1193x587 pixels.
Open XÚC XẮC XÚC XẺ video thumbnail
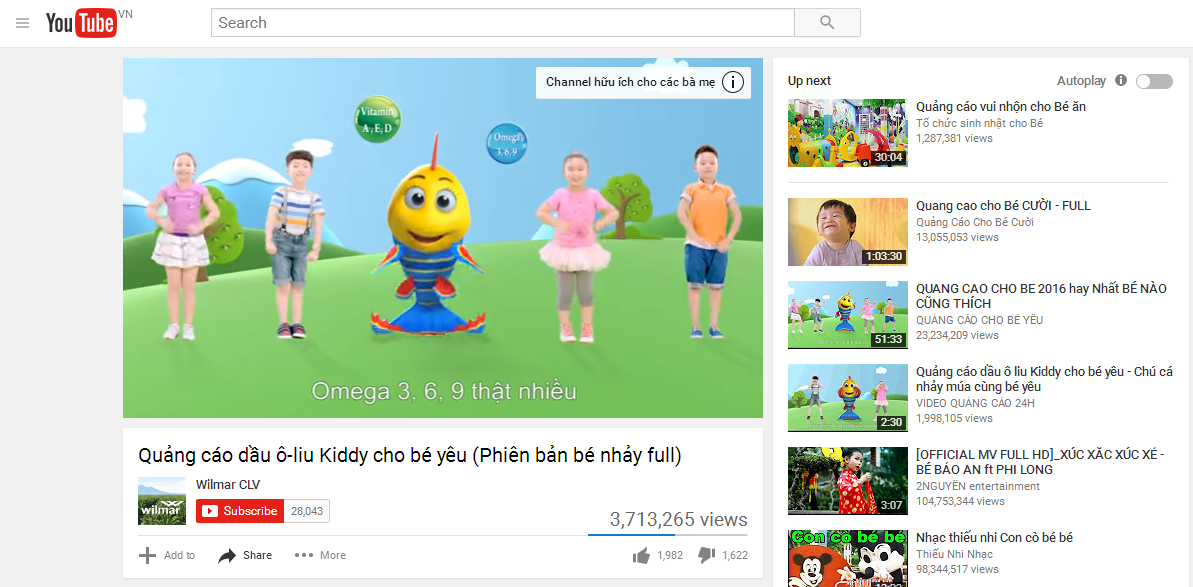point(848,481)
